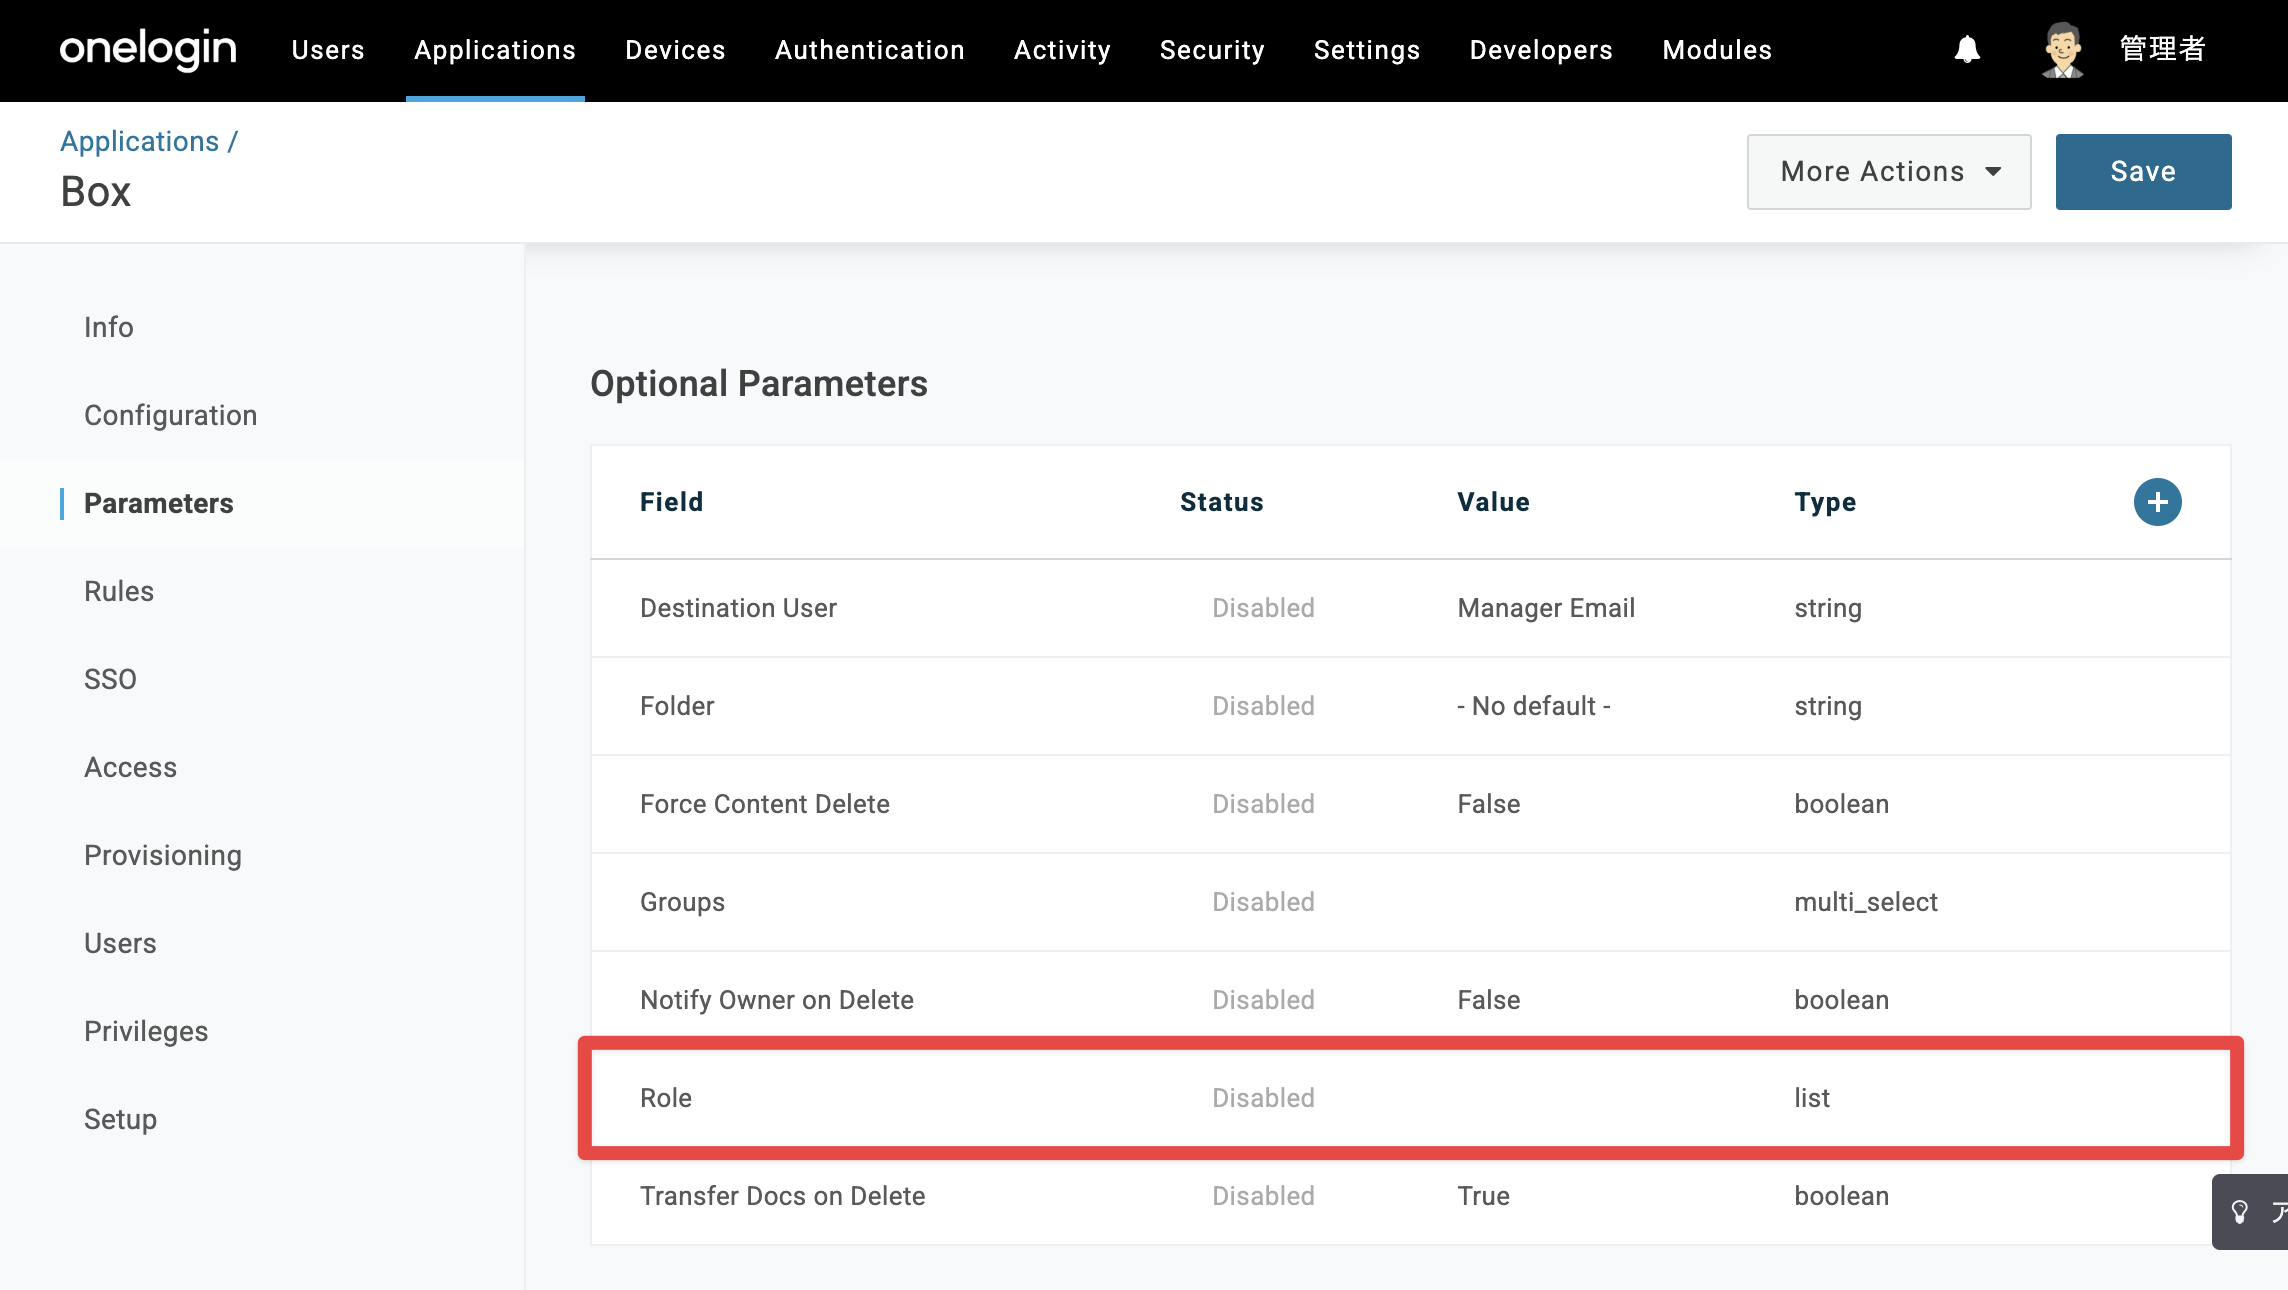Open the Authentication top navigation menu
The image size is (2288, 1290).
click(x=869, y=50)
